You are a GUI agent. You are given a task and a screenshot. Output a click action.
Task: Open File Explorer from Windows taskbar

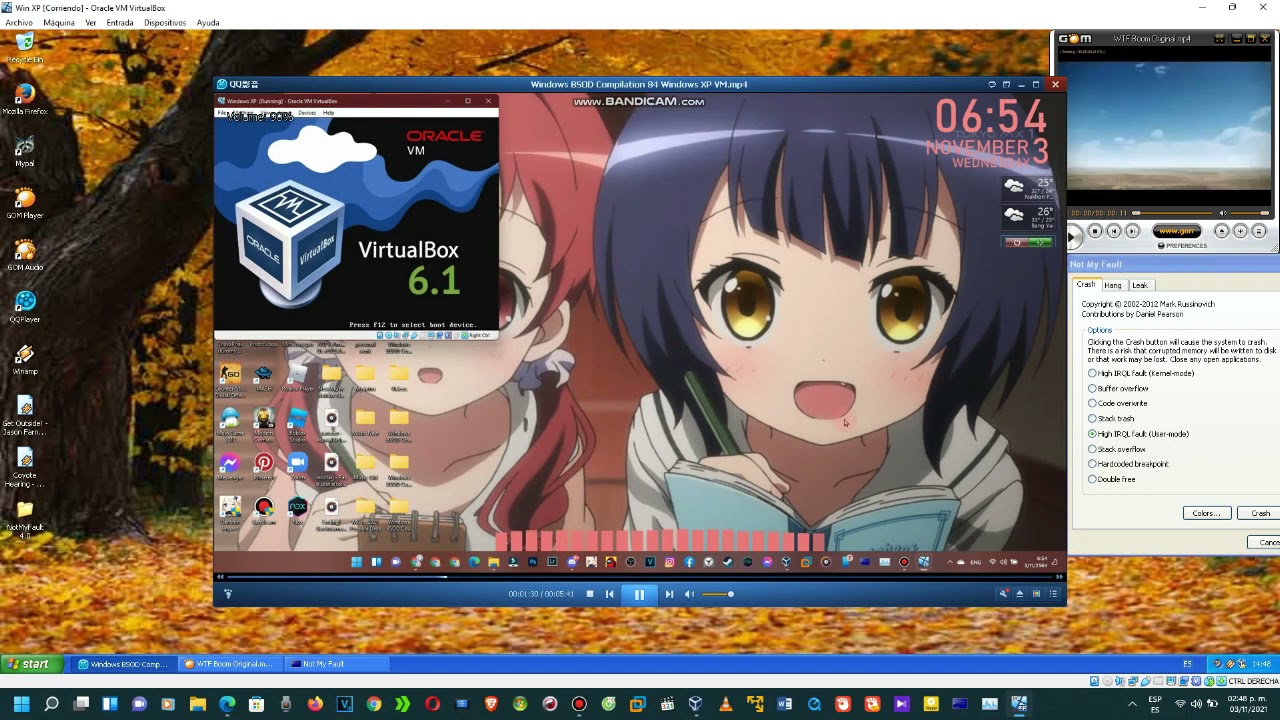[x=198, y=704]
